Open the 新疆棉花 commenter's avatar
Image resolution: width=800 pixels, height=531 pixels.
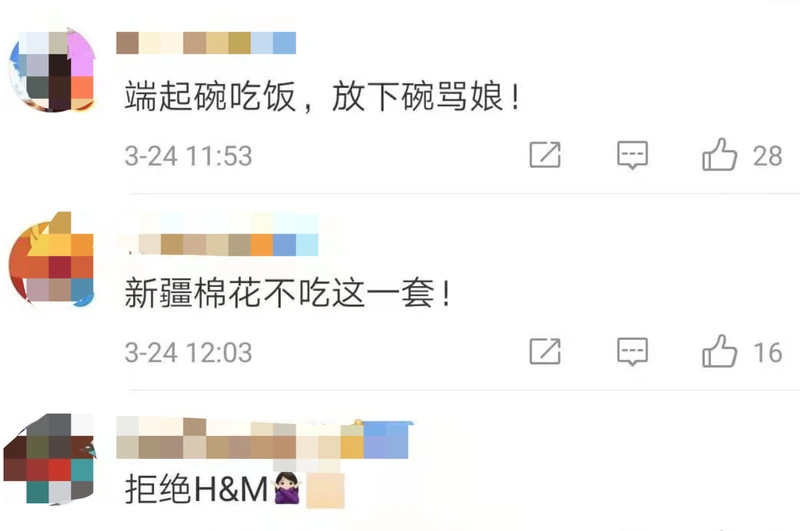[x=51, y=259]
